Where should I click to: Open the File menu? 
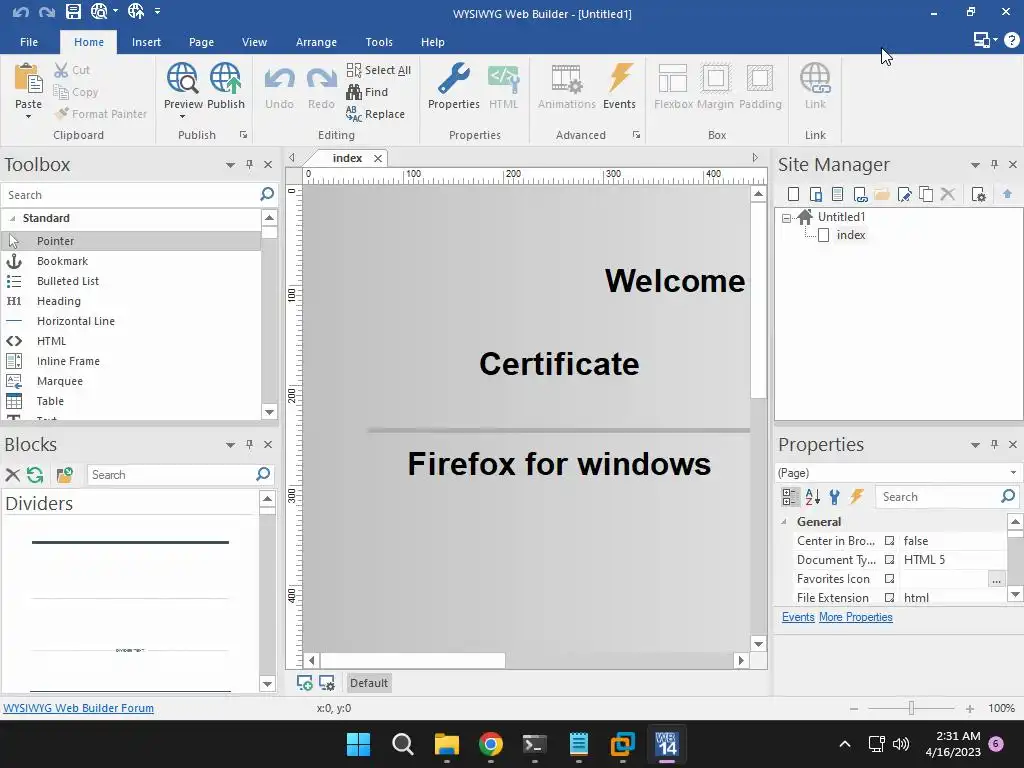29,42
